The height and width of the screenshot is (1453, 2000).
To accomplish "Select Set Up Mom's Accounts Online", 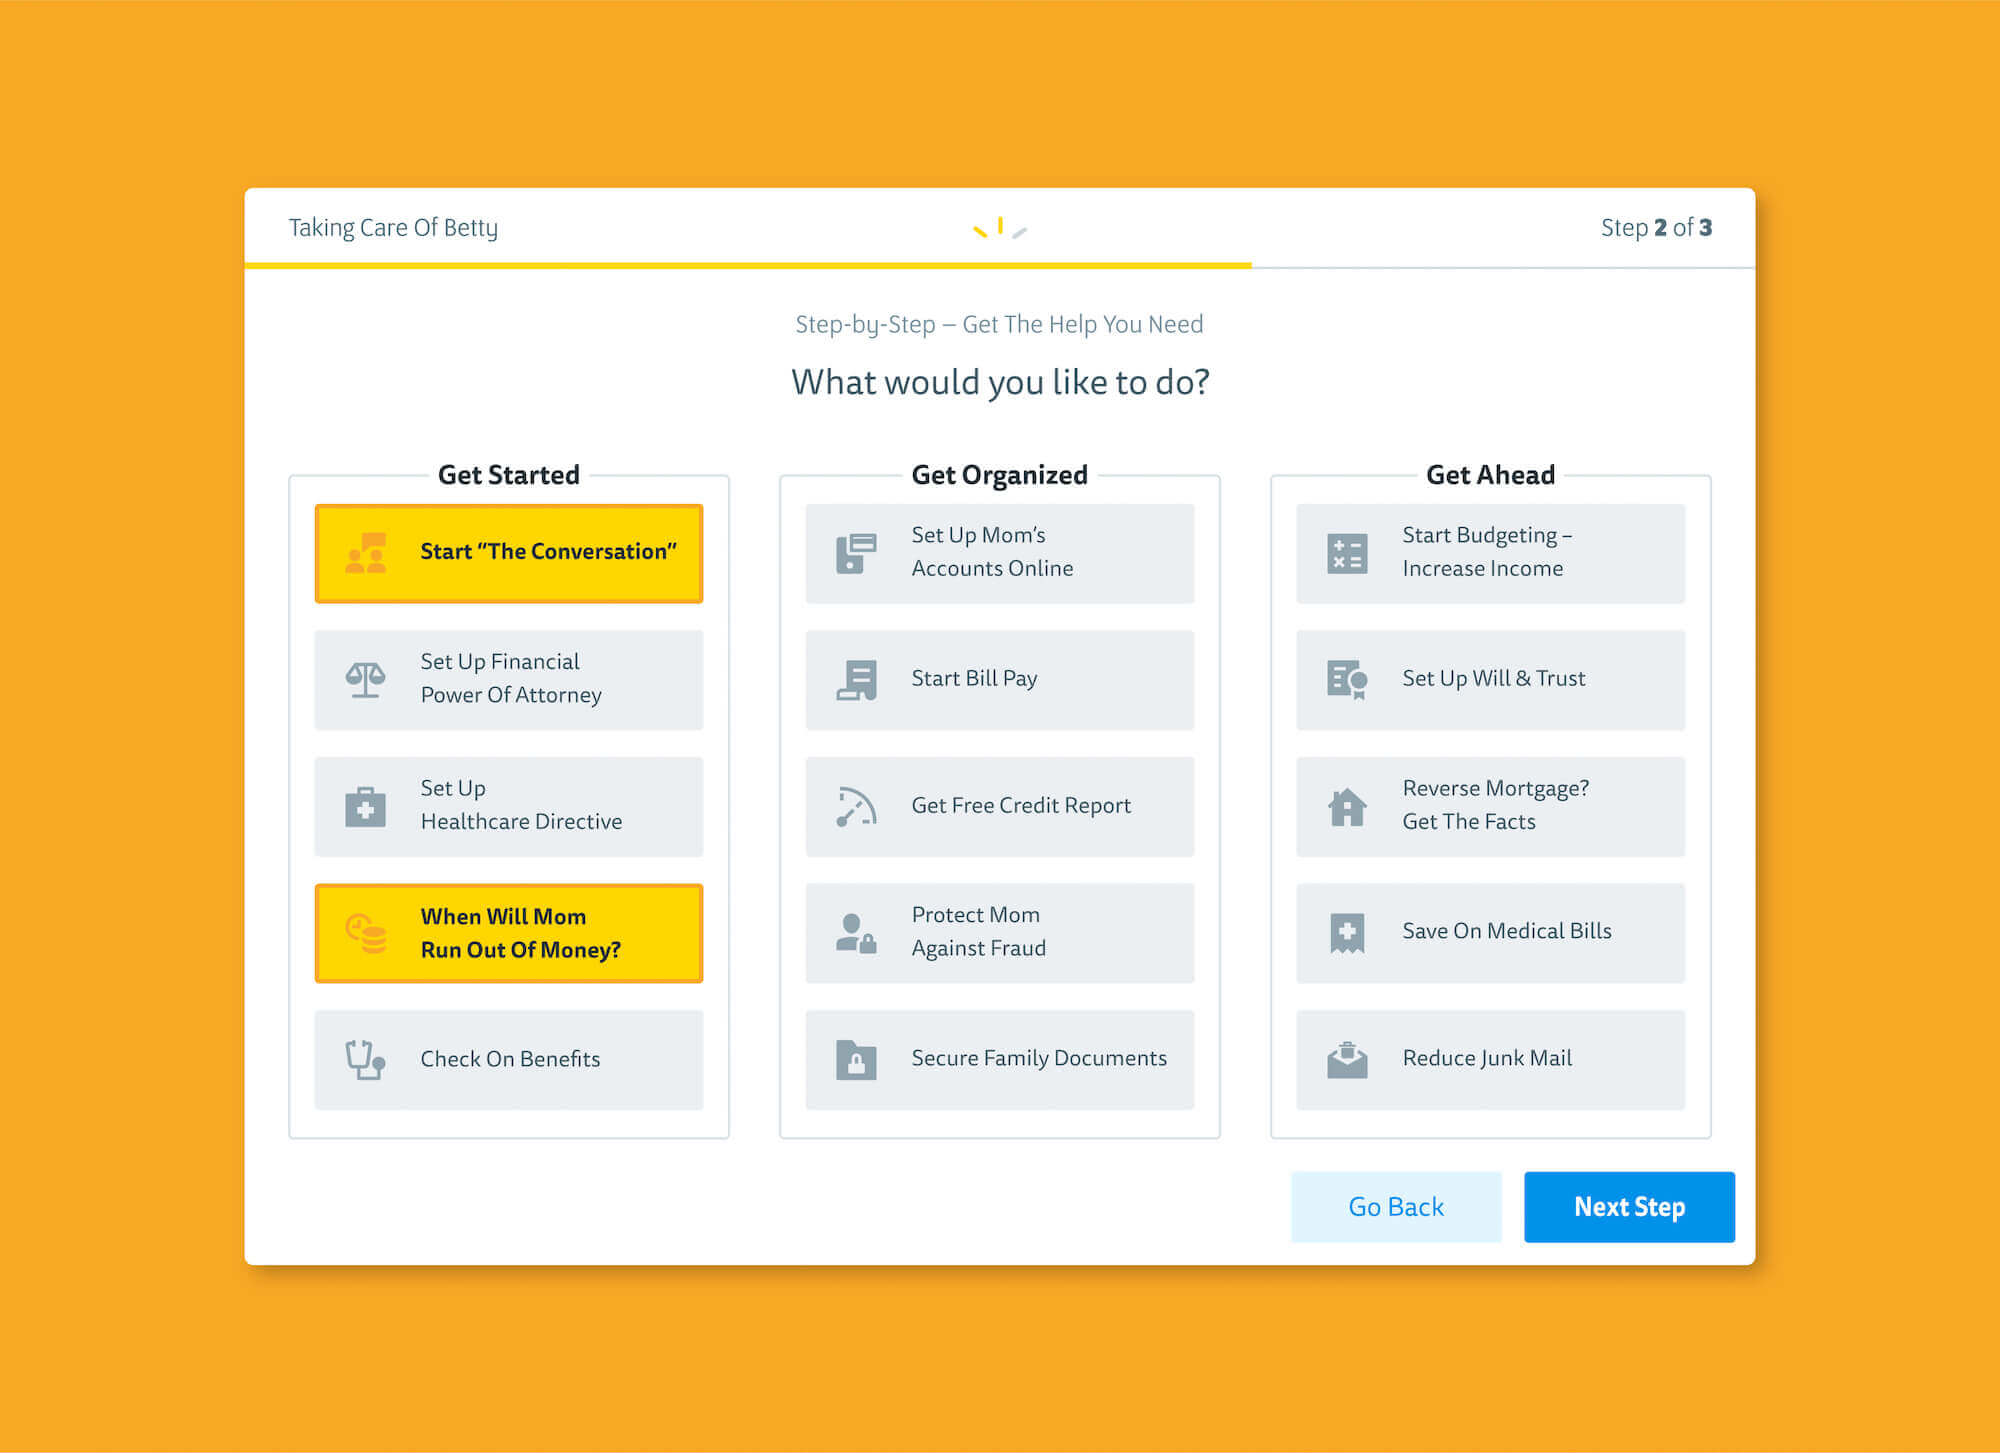I will pyautogui.click(x=1000, y=553).
